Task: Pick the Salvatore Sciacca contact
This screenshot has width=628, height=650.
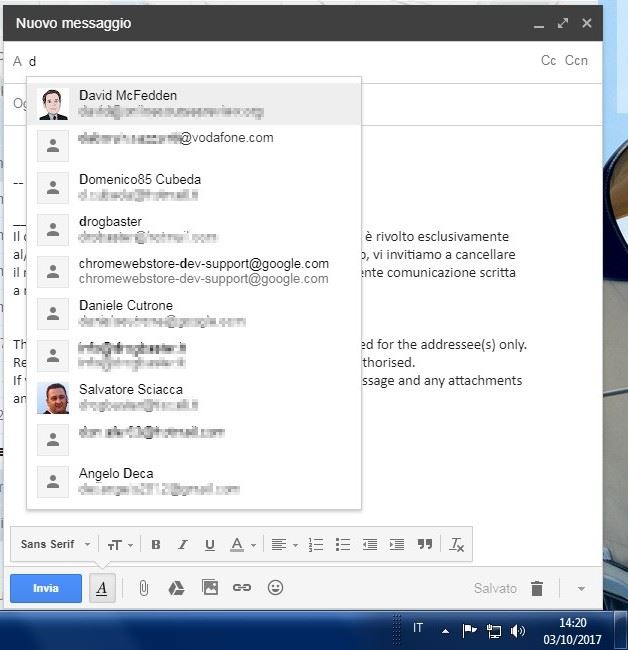Action: pyautogui.click(x=194, y=398)
